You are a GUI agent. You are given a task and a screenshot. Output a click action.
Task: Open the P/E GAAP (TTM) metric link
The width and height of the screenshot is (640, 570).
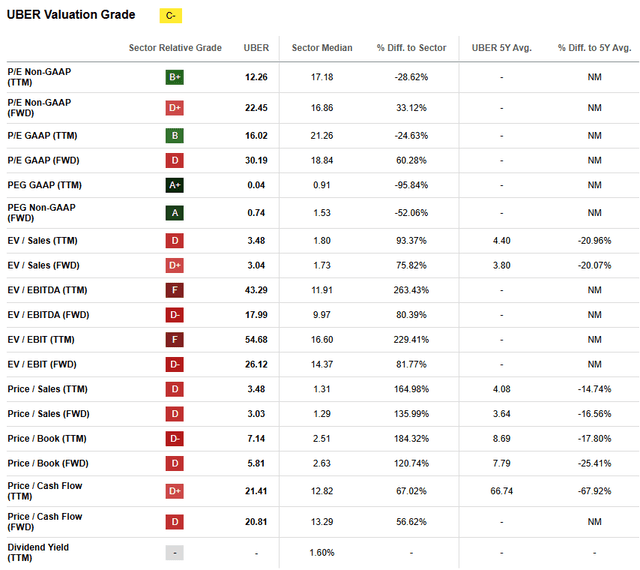tap(42, 136)
